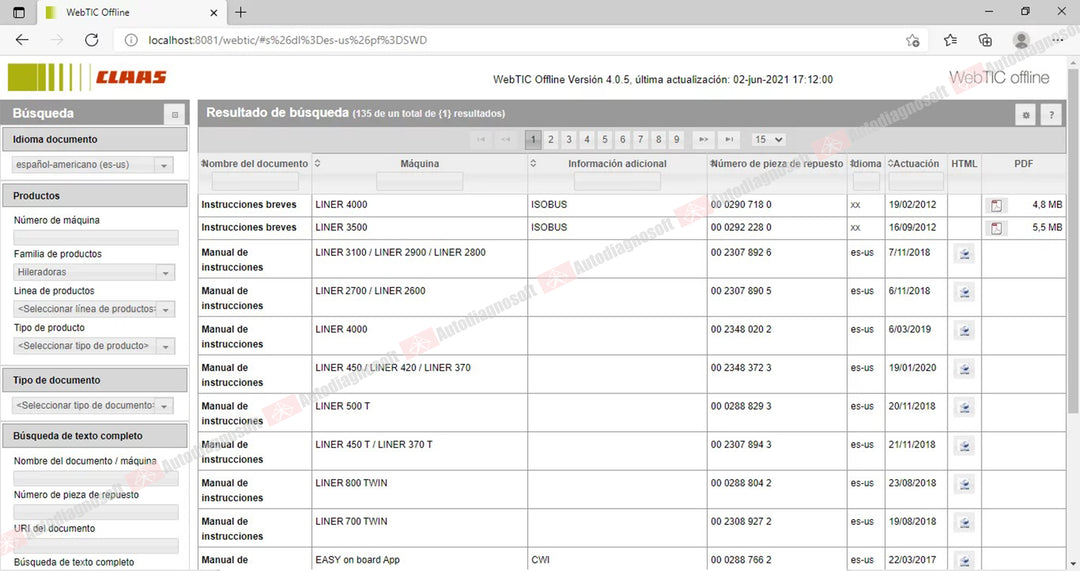Click browser back arrow
1080x571 pixels.
point(22,40)
